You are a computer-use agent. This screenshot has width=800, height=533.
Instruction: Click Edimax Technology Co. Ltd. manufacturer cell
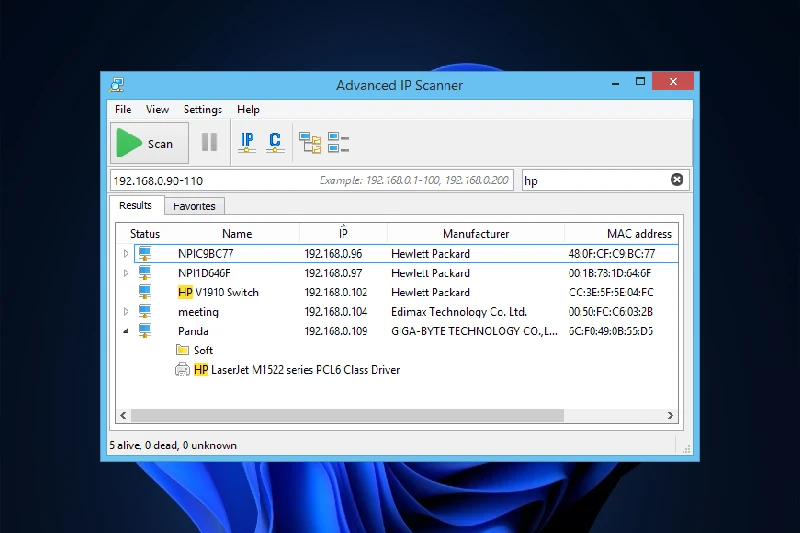click(459, 312)
